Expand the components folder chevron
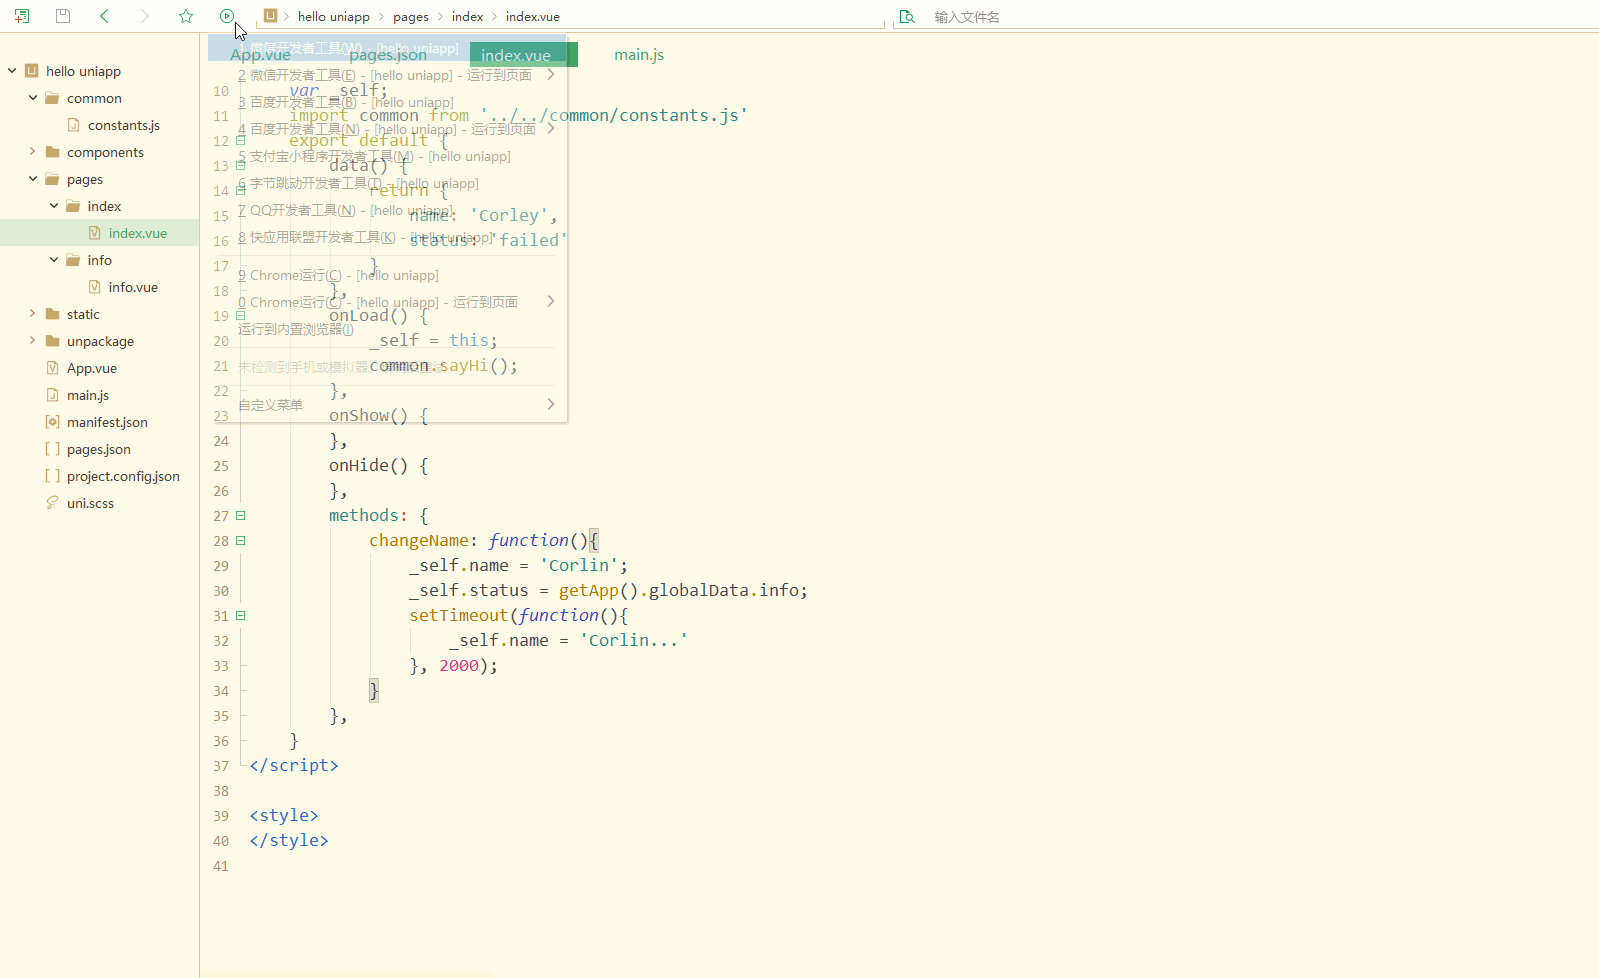This screenshot has width=1599, height=978. pos(33,152)
